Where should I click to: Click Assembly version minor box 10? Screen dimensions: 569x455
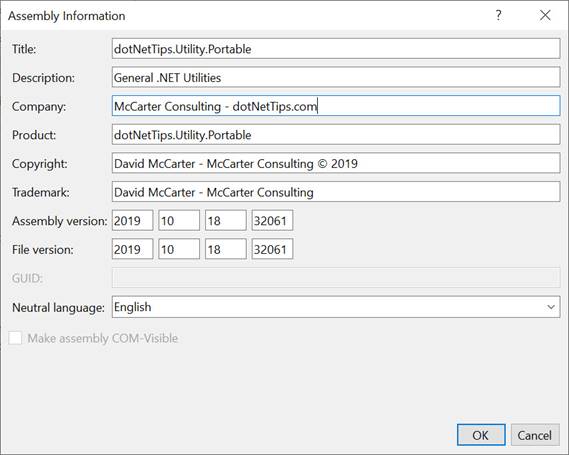[179, 220]
